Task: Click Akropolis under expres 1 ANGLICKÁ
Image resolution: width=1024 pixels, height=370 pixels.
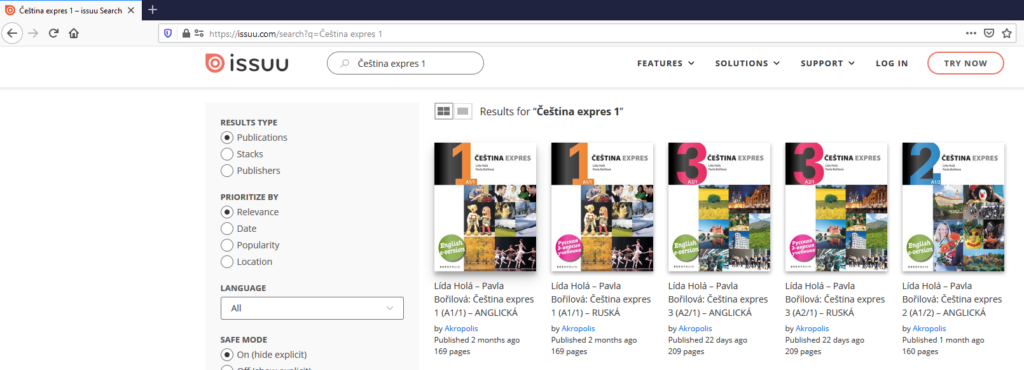Action: point(461,328)
